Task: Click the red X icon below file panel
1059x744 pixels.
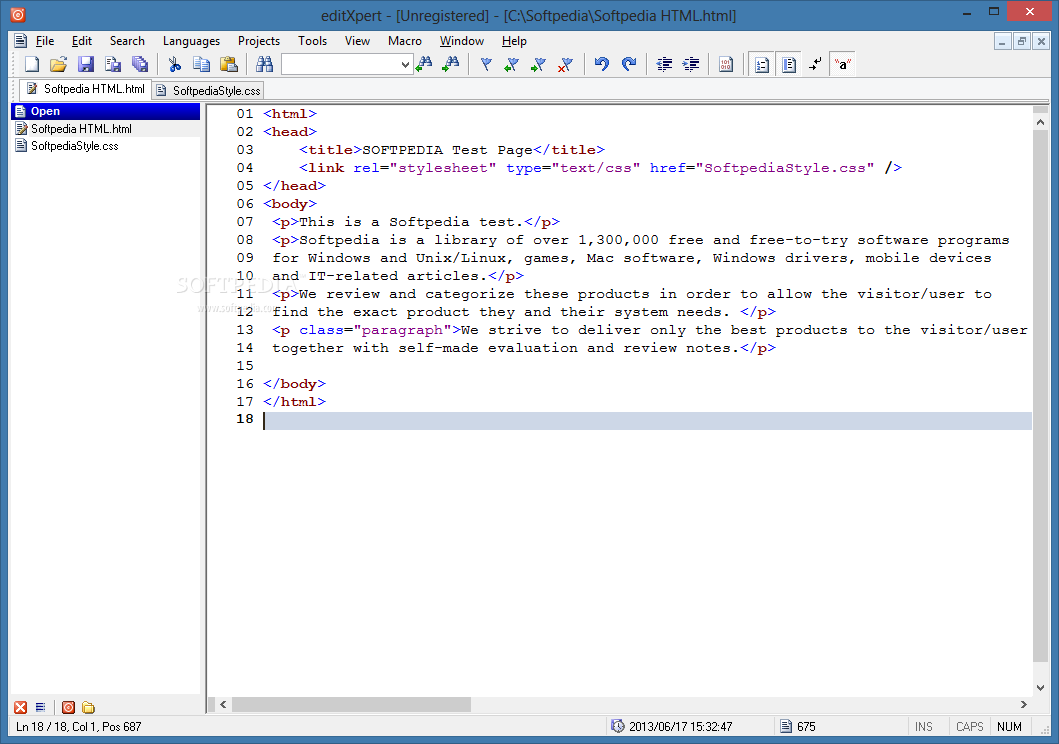Action: pyautogui.click(x=21, y=707)
